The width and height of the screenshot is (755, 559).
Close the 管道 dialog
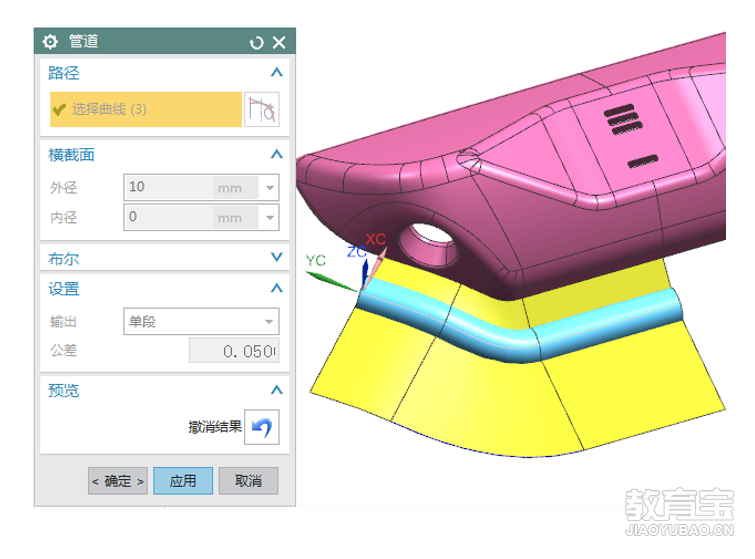[279, 42]
